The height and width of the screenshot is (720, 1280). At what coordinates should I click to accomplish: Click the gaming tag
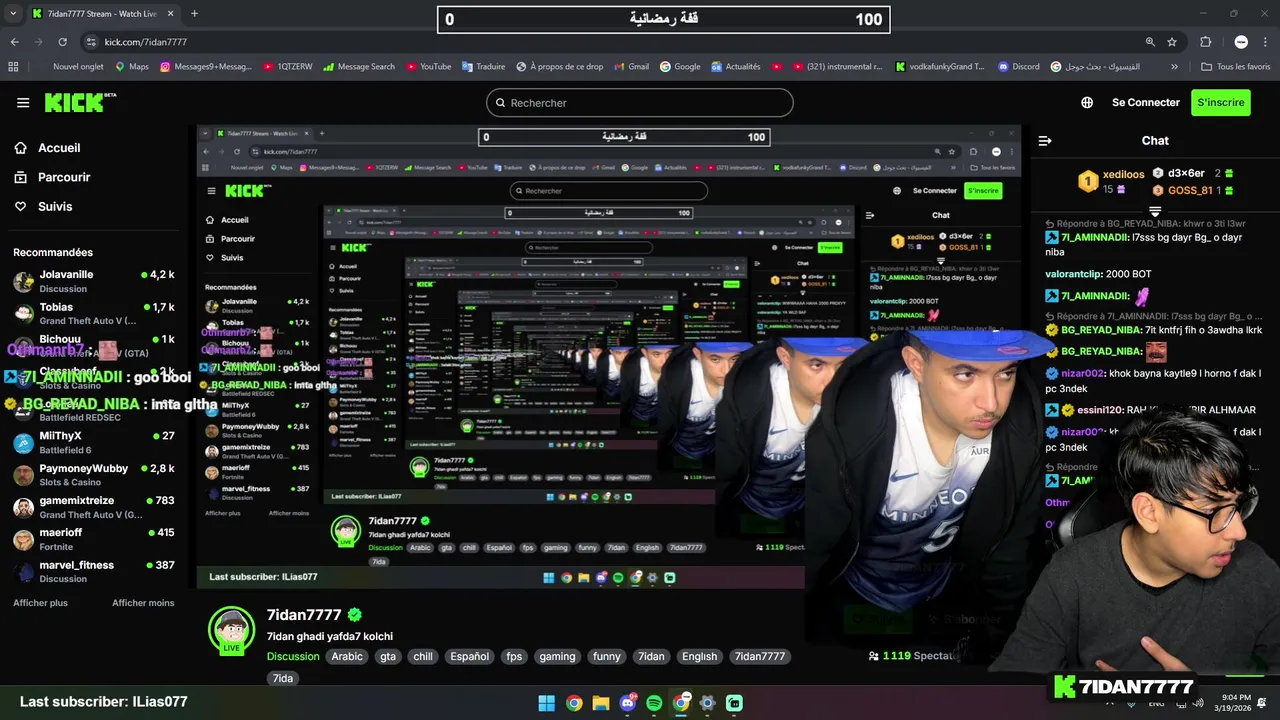coord(557,657)
